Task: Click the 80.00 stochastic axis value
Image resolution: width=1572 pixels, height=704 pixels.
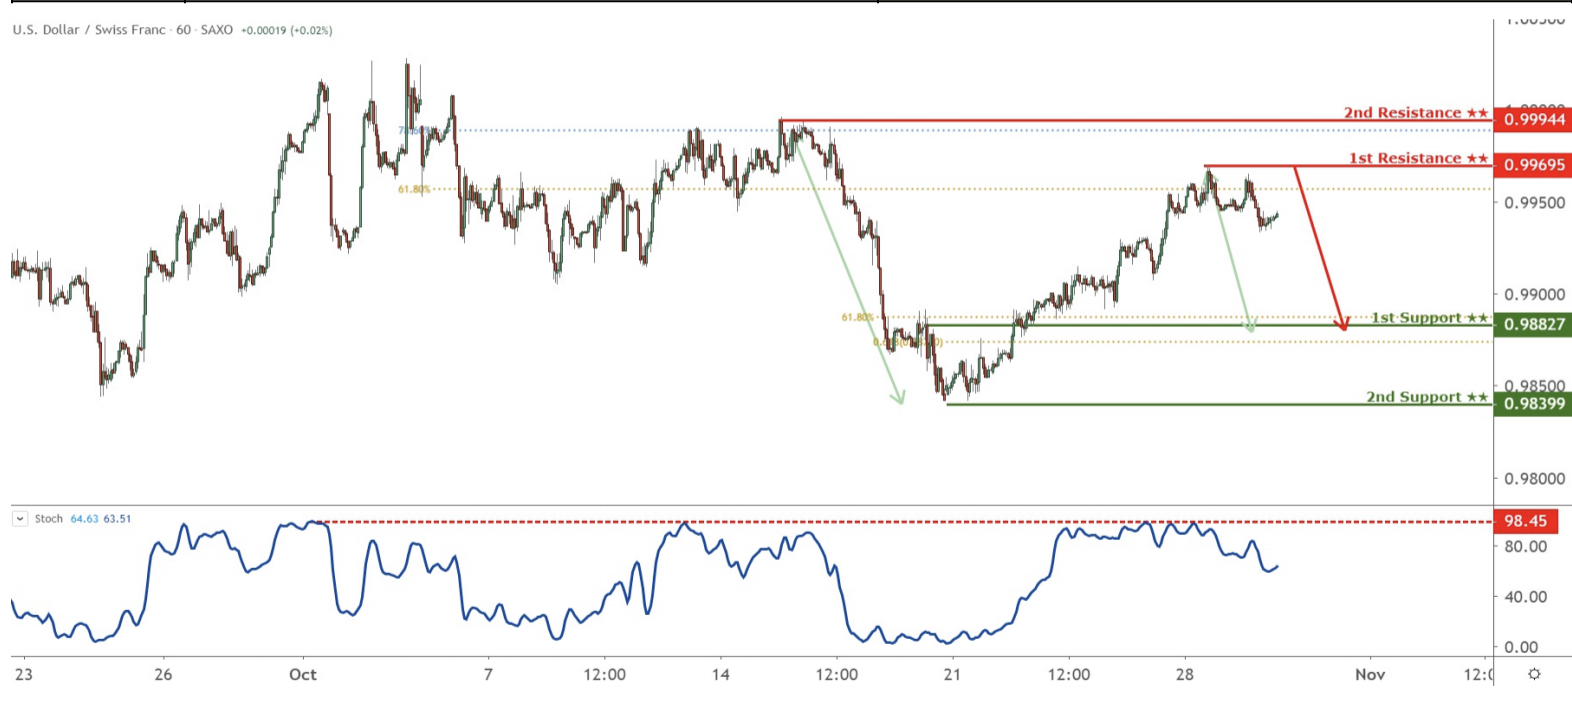Action: pyautogui.click(x=1526, y=547)
